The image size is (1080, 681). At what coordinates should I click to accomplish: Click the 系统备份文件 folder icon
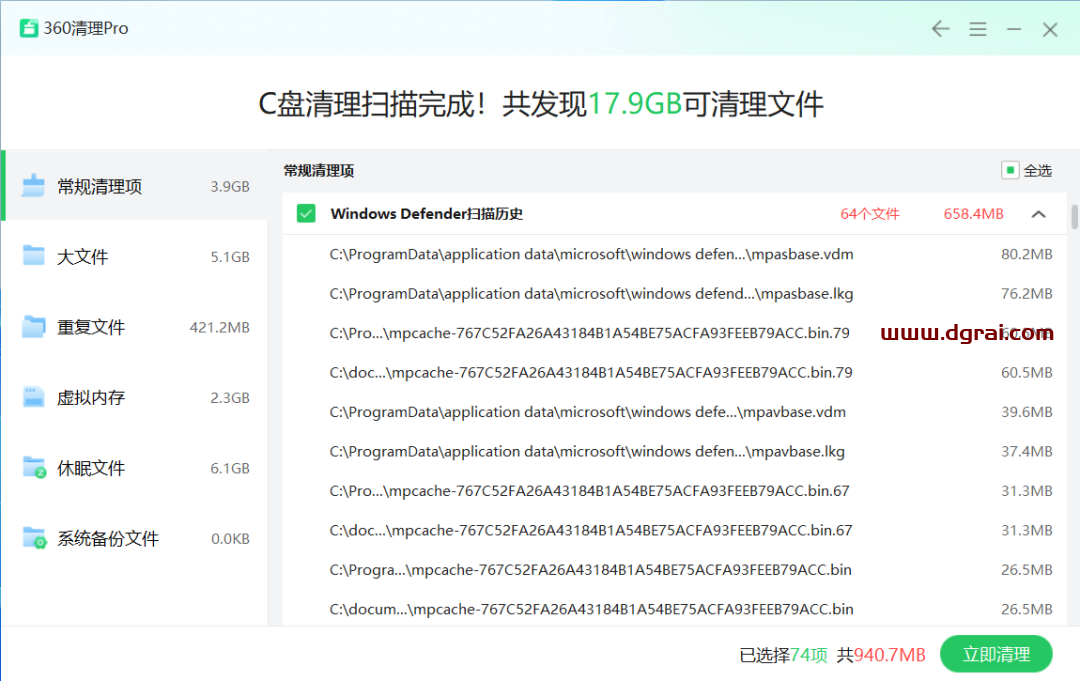tap(34, 538)
